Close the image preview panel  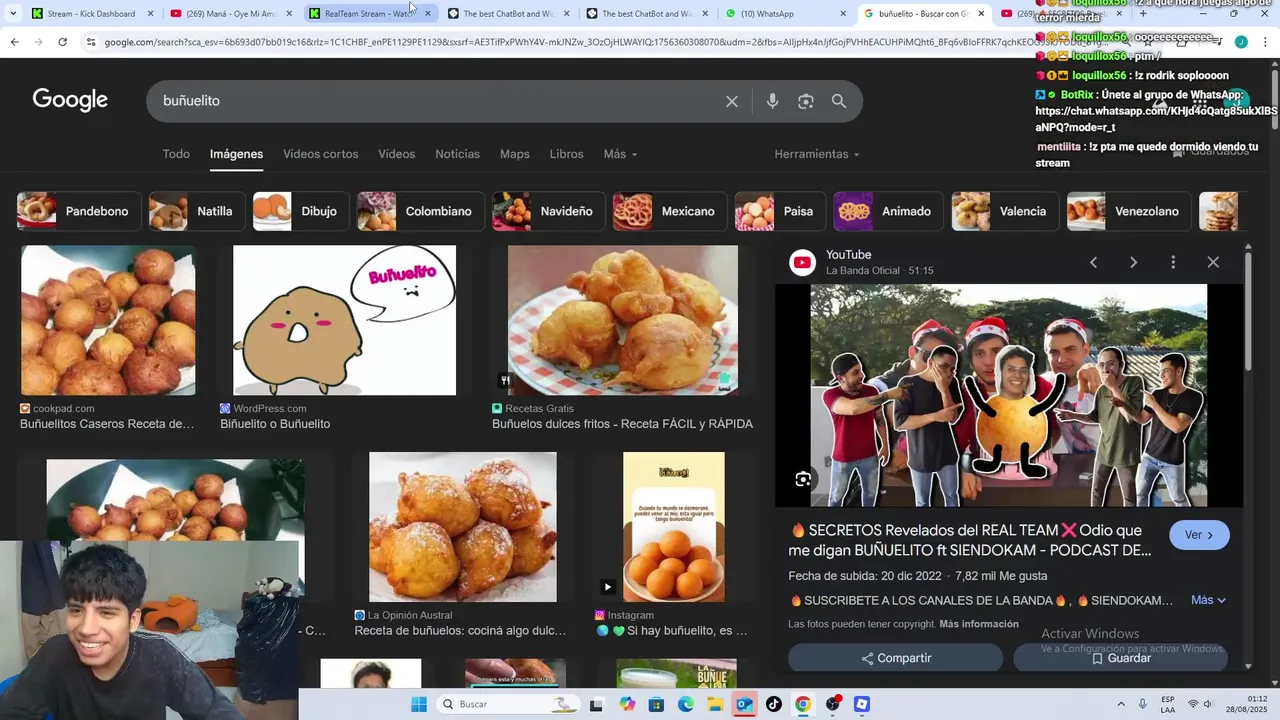[x=1213, y=262]
